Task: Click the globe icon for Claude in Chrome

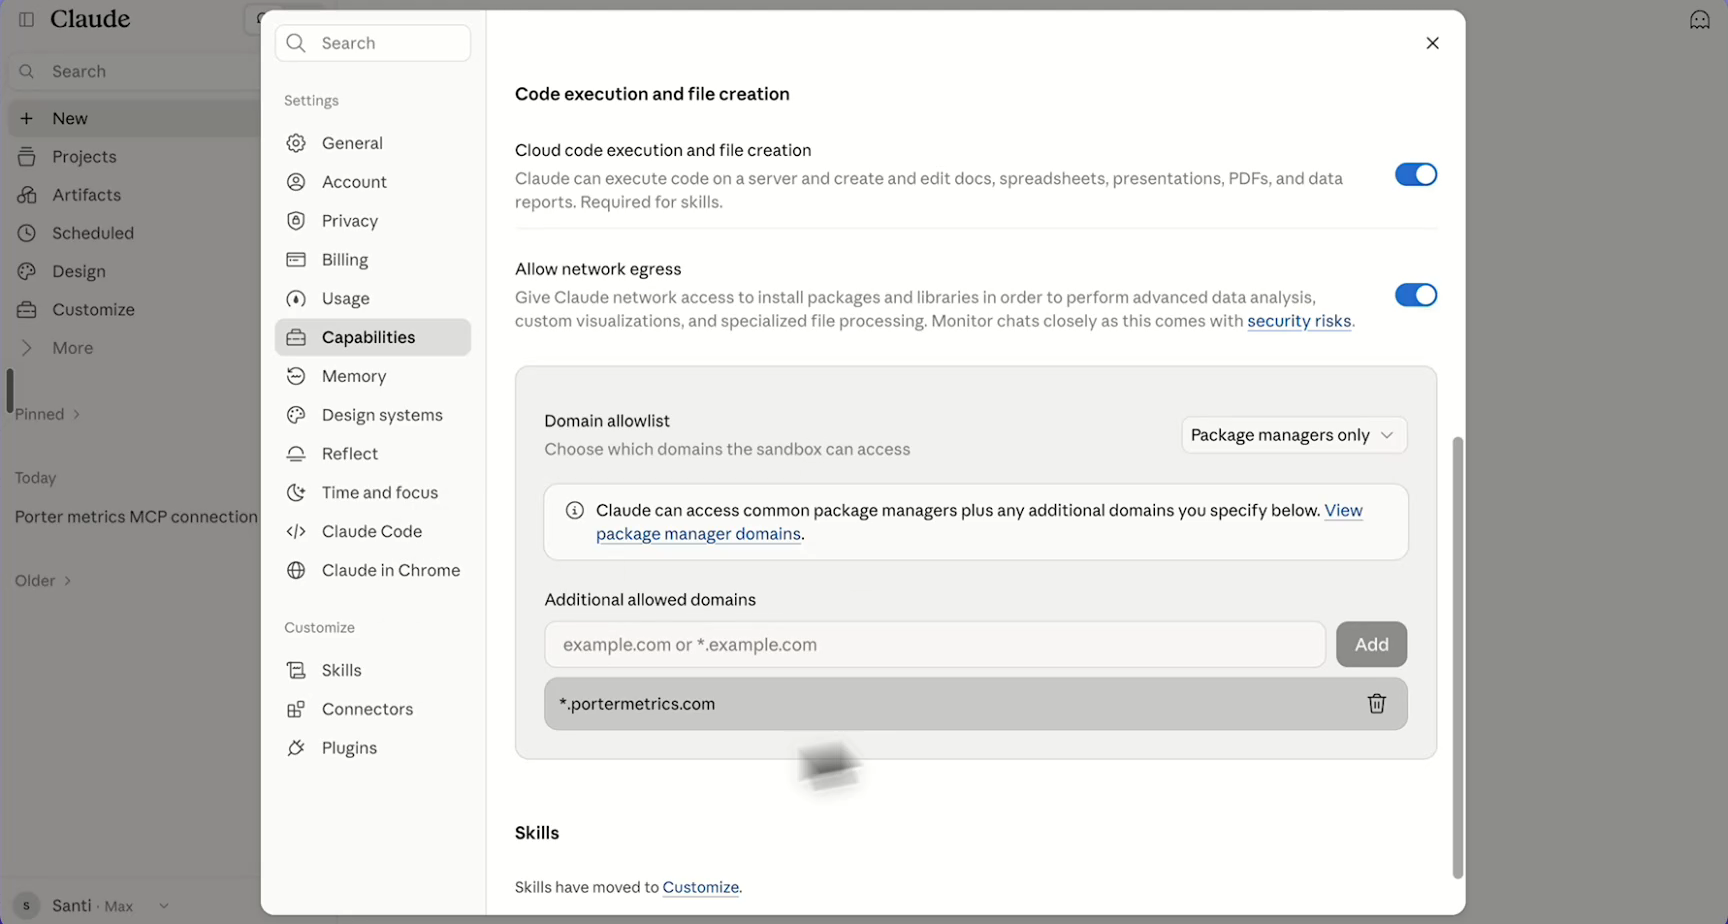Action: [x=296, y=570]
